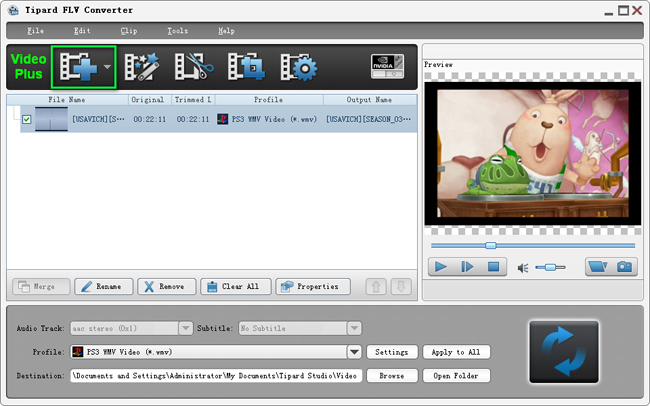
Task: Click the '[USAVICH][SEASON_03' output name cell
Action: pyautogui.click(x=369, y=119)
